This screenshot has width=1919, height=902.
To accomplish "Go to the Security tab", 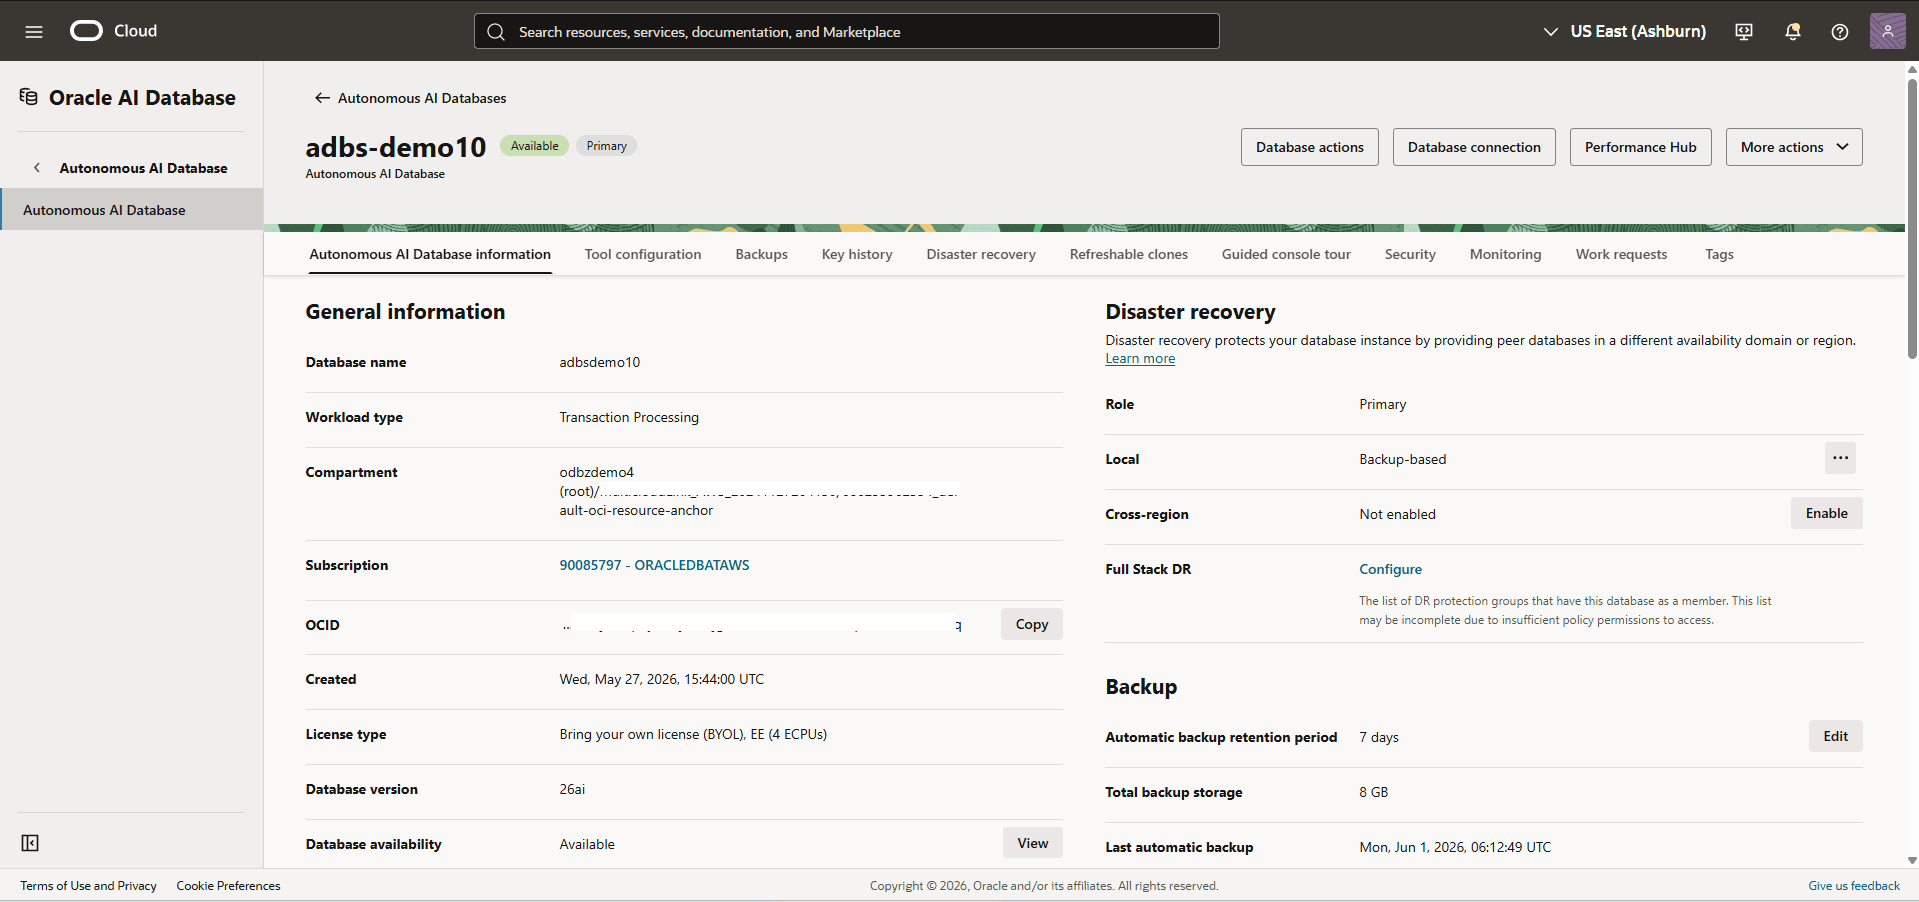I will click(1410, 254).
